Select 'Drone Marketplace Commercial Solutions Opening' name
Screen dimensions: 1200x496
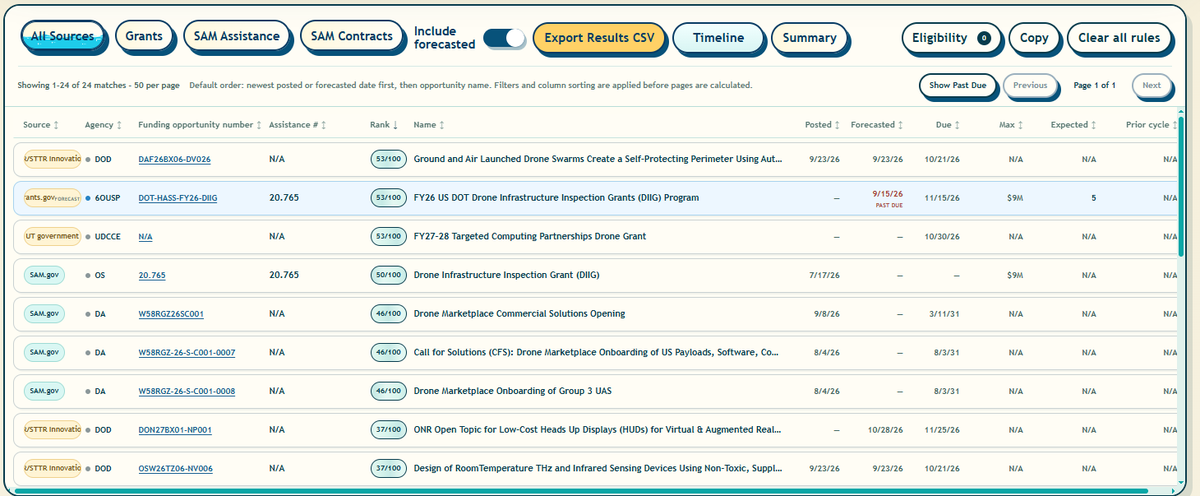[520, 314]
